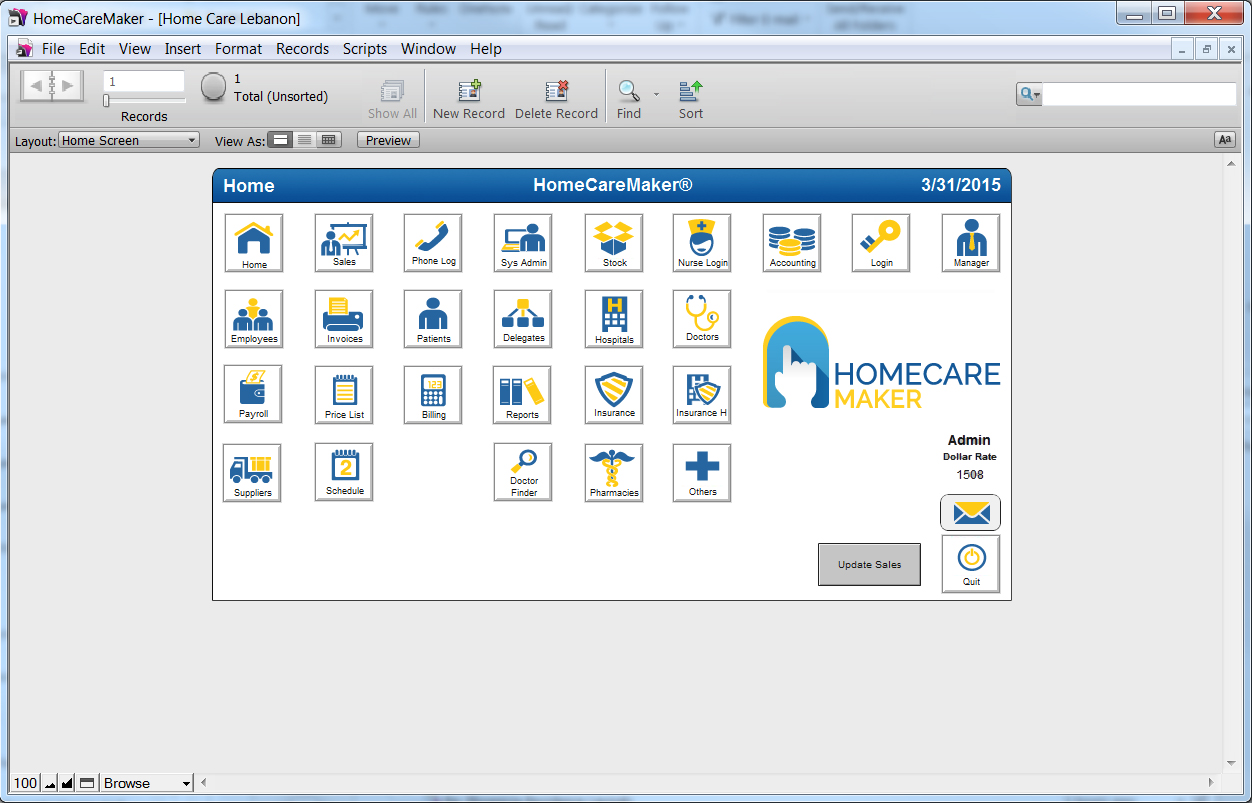The image size is (1252, 803).
Task: Open the Insurance shield icon
Action: coord(614,394)
